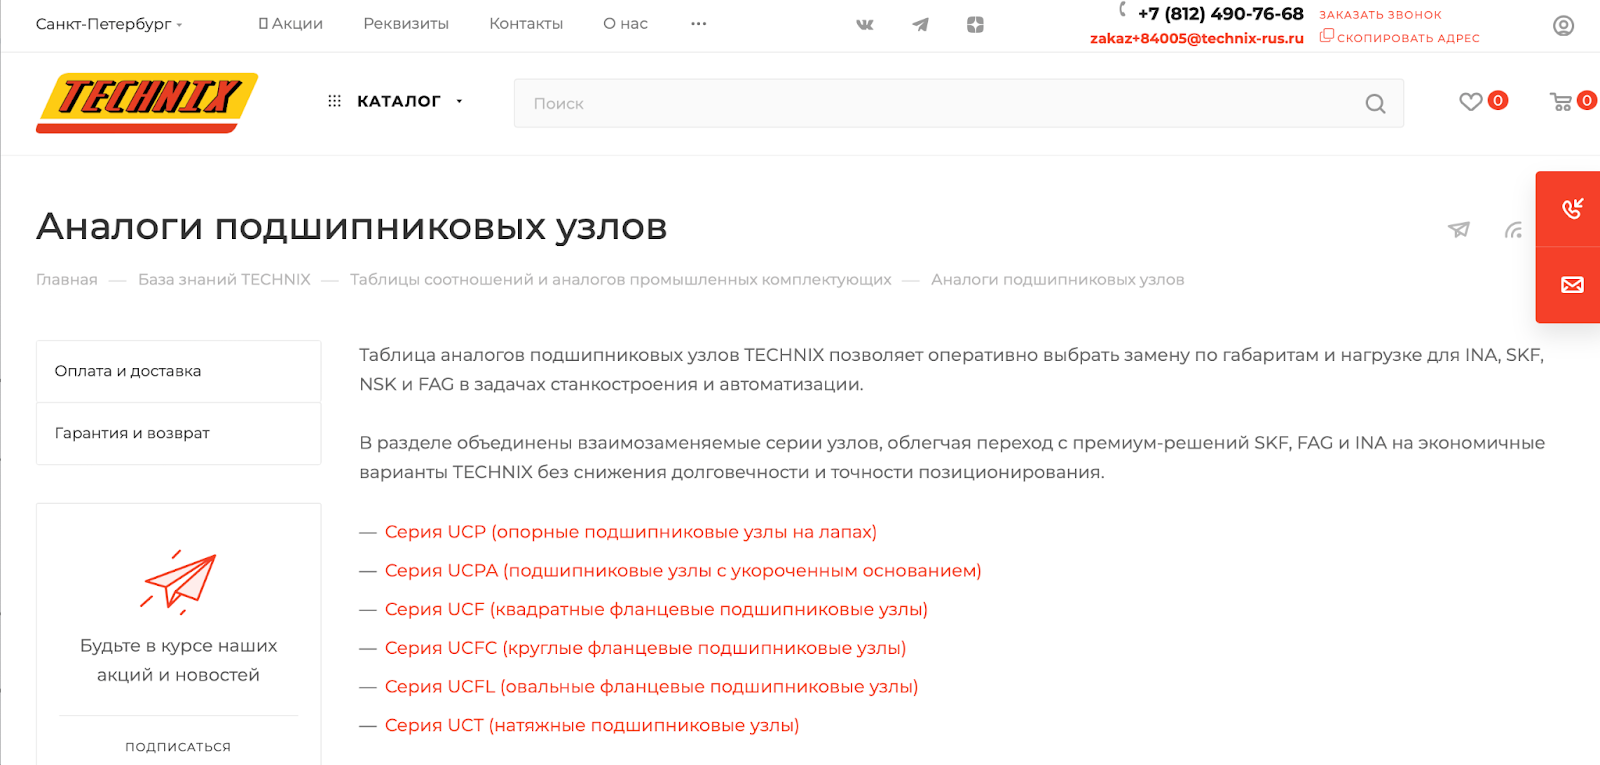1600x765 pixels.
Task: Expand the more menu items ellipsis
Action: (698, 24)
